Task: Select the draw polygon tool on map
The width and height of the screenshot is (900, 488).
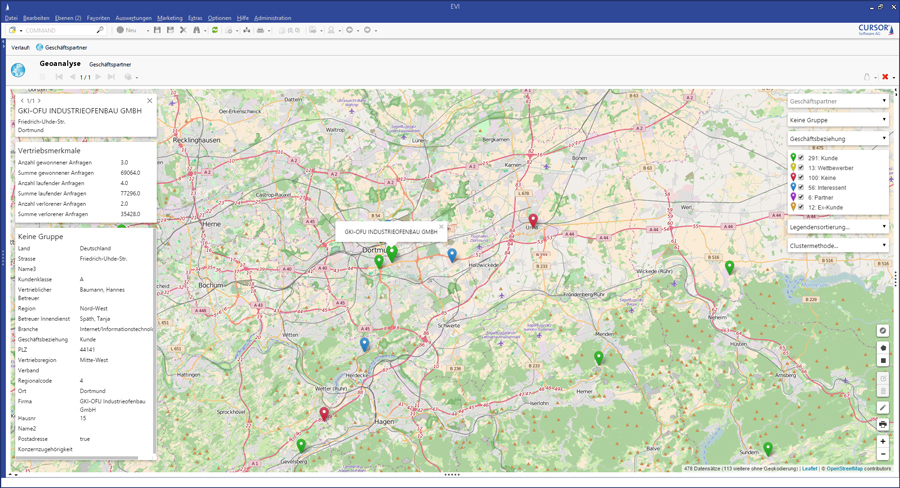Action: (882, 347)
